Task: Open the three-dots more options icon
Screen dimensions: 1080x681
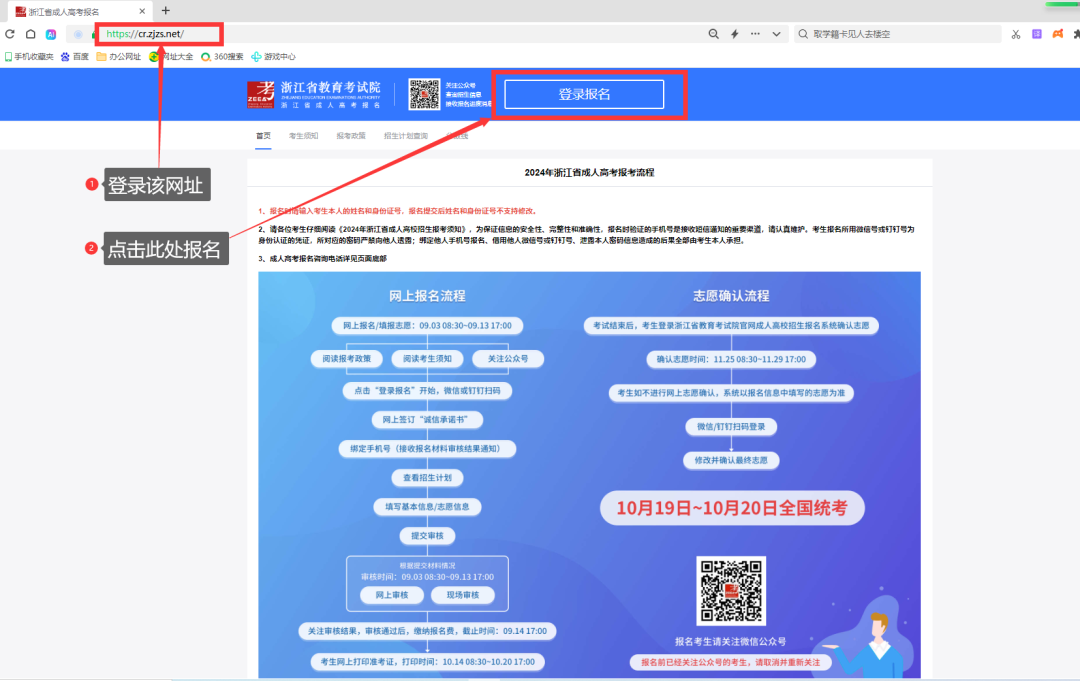Action: [756, 34]
